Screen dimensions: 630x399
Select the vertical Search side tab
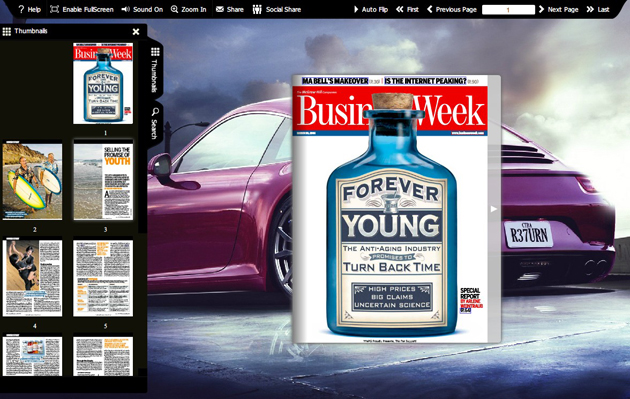tap(155, 123)
